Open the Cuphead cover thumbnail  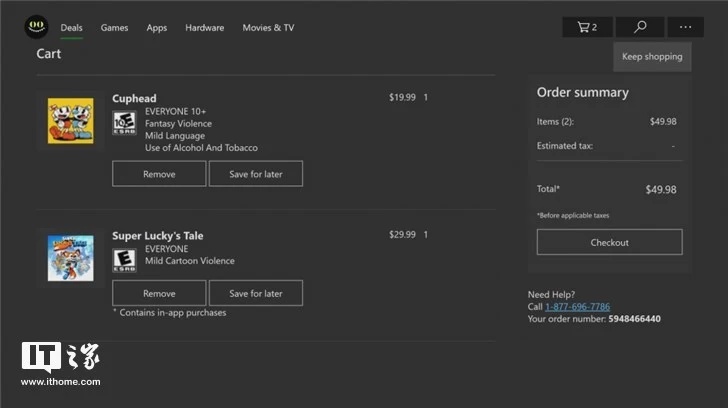pyautogui.click(x=71, y=121)
